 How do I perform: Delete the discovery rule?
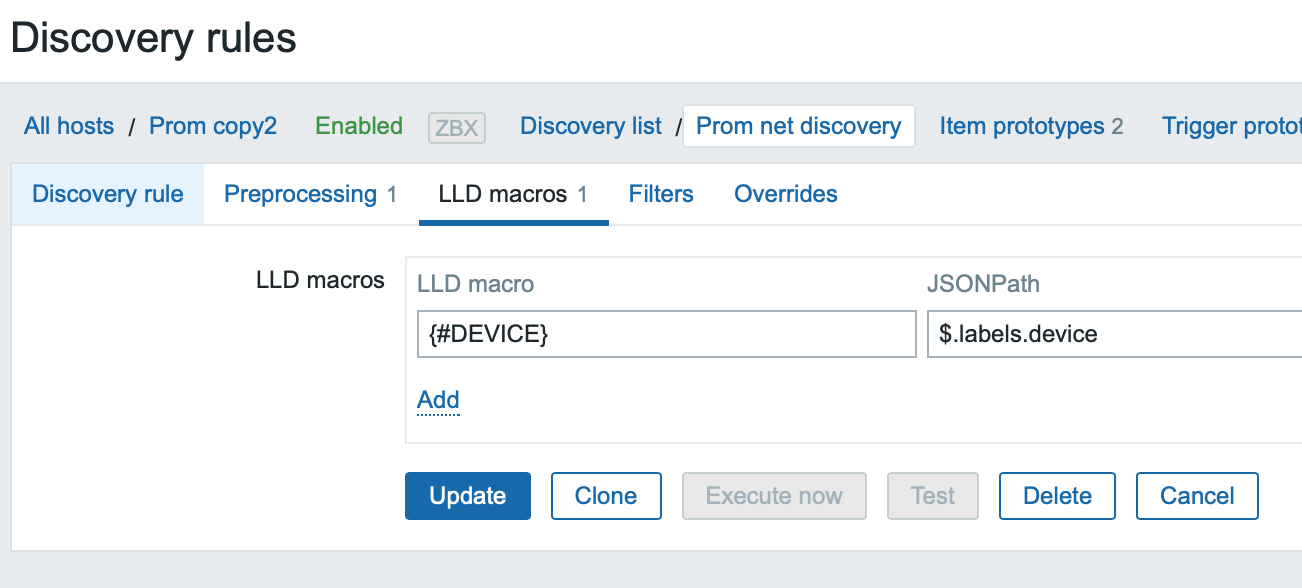click(1057, 496)
